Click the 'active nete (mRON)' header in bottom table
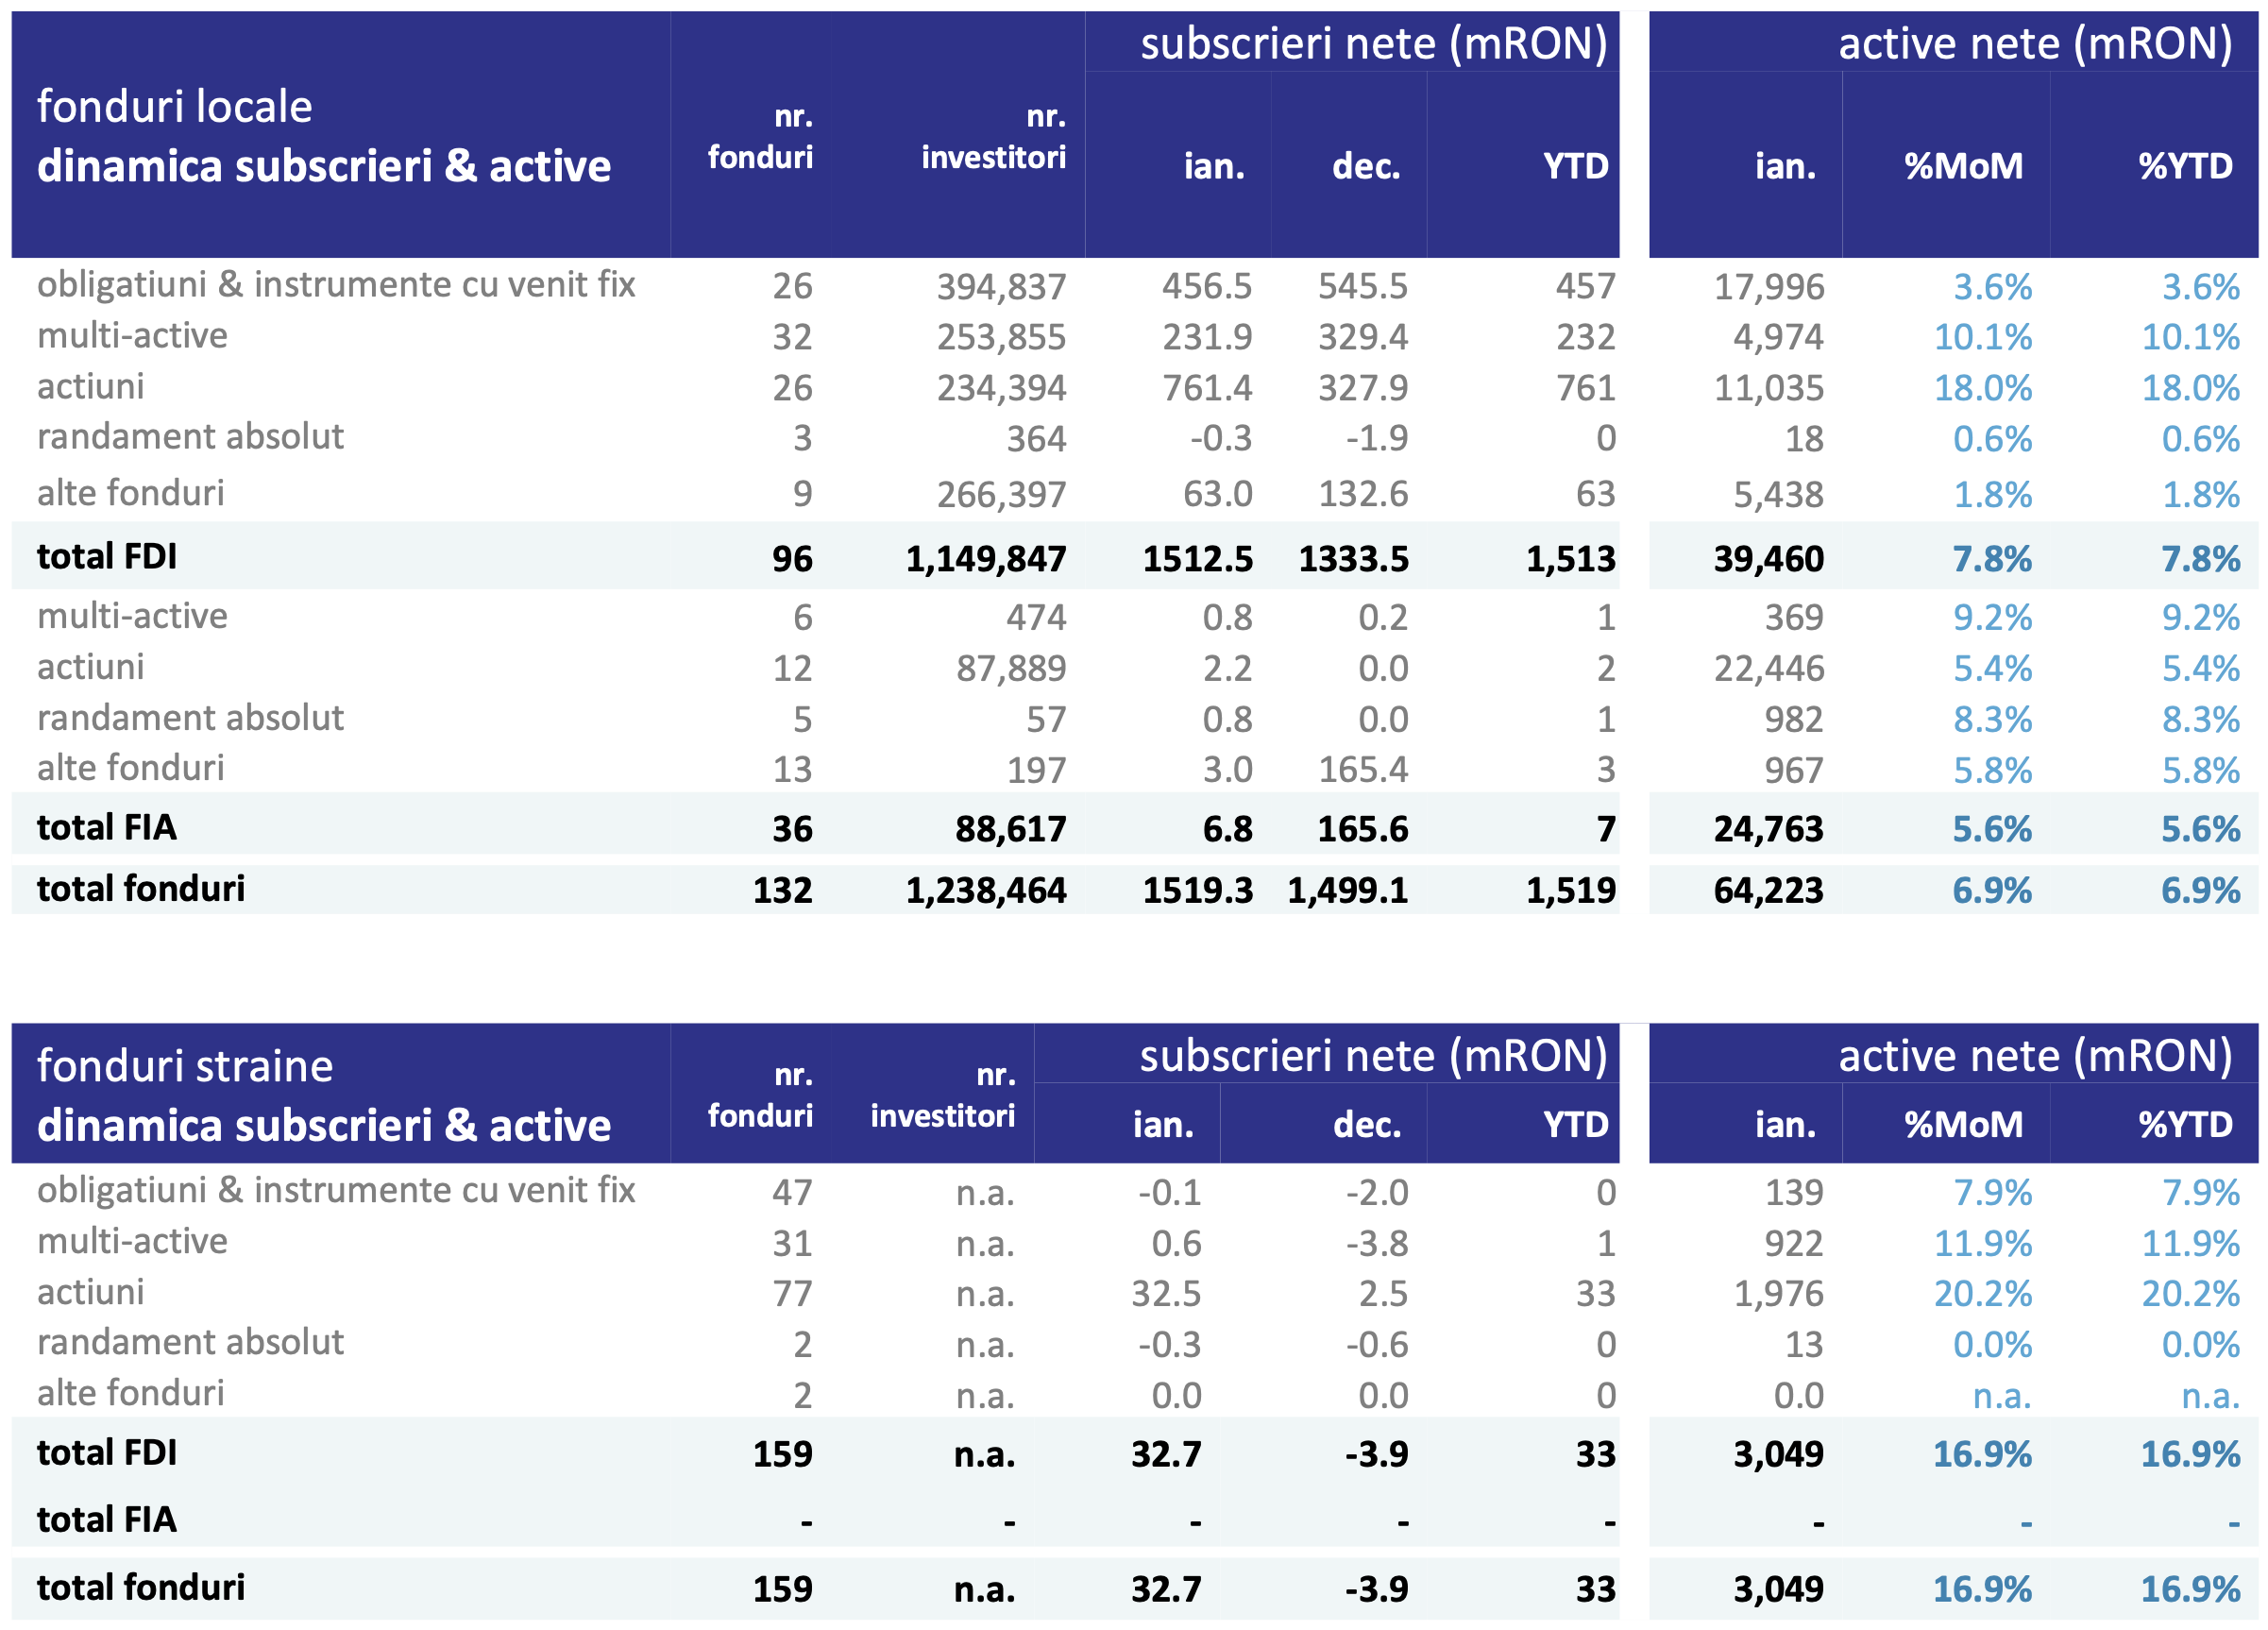Viewport: 2268px width, 1630px height. (x=2034, y=1056)
